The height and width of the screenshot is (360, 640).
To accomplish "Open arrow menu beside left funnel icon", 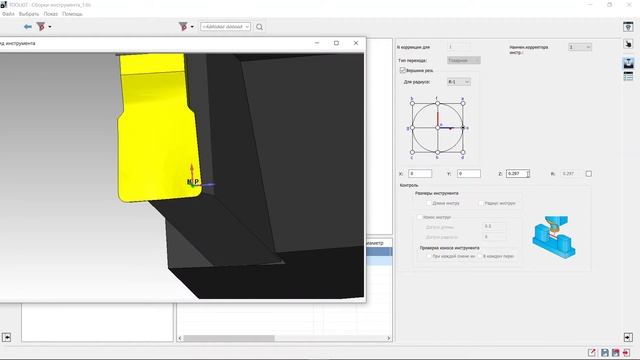I will pos(50,27).
